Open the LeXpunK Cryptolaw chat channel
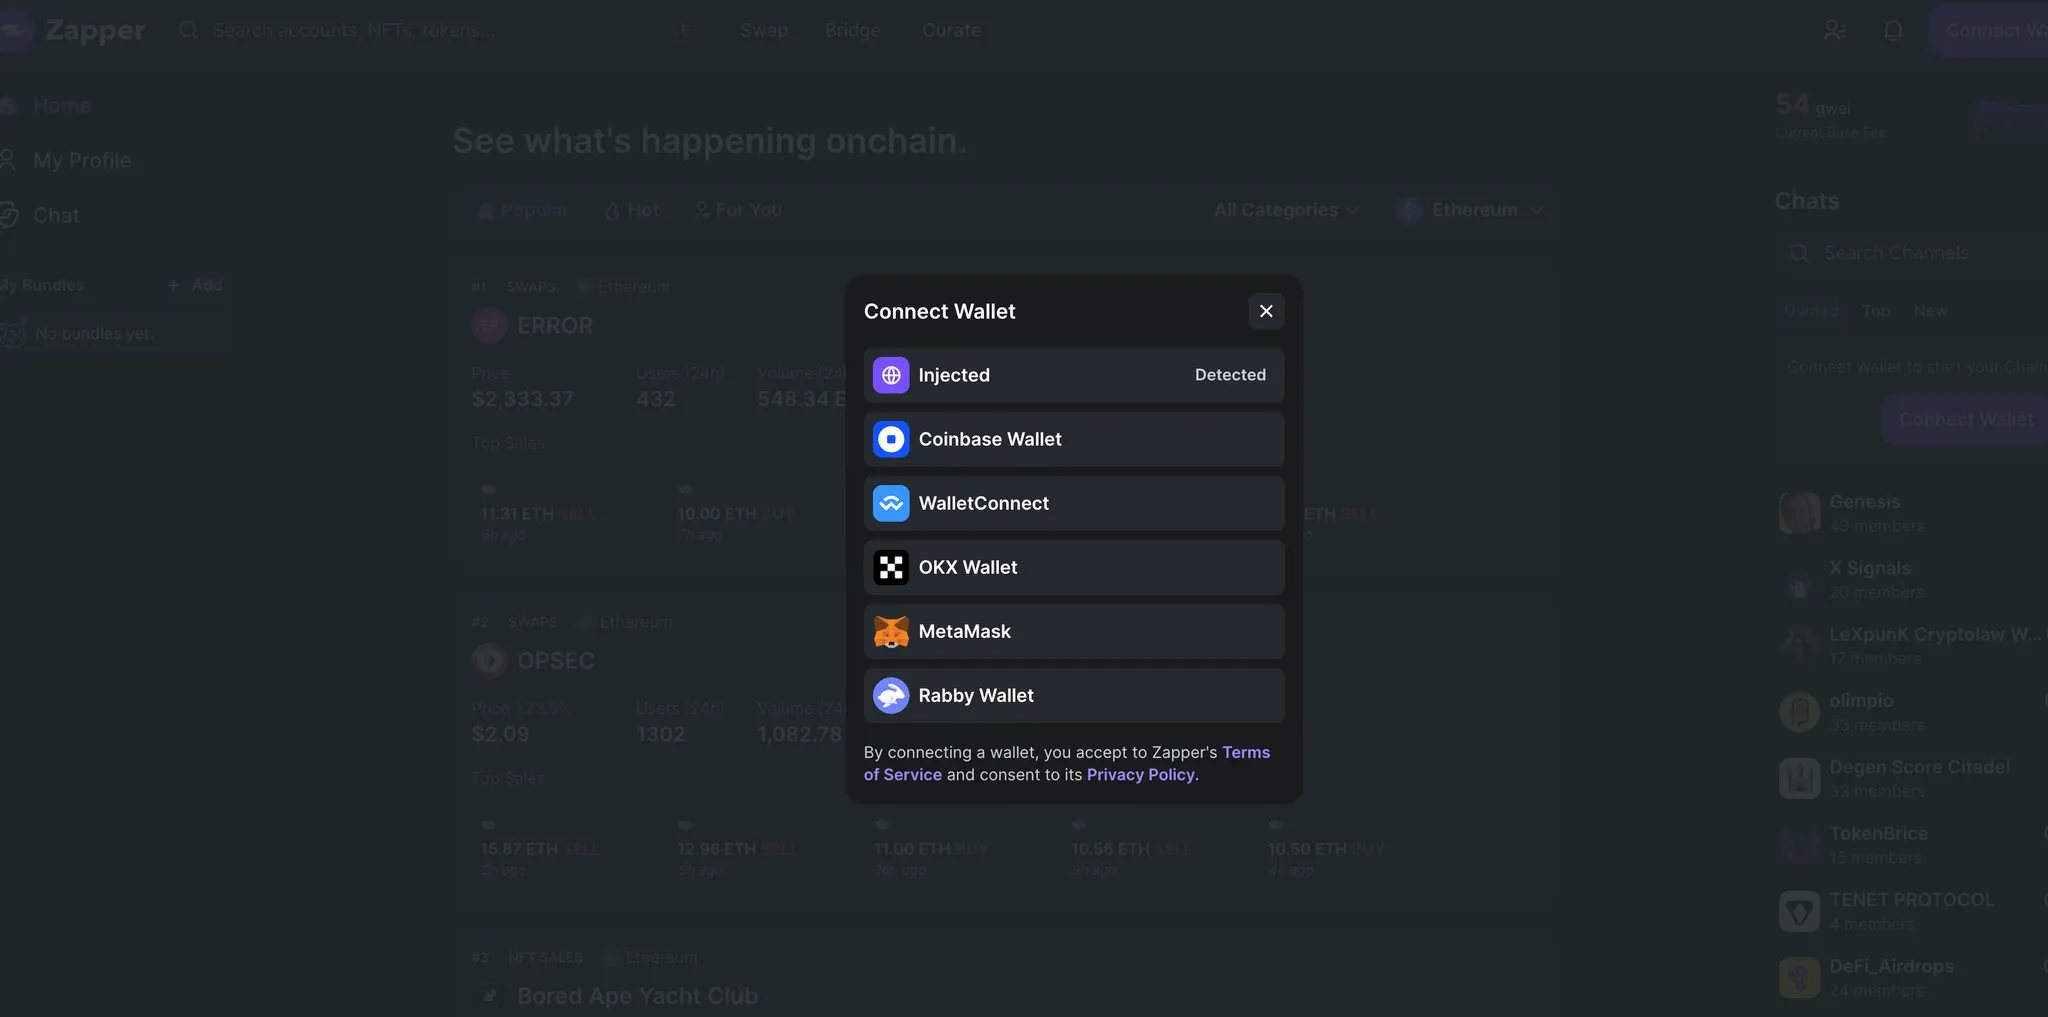This screenshot has height=1017, width=2048. point(1912,646)
